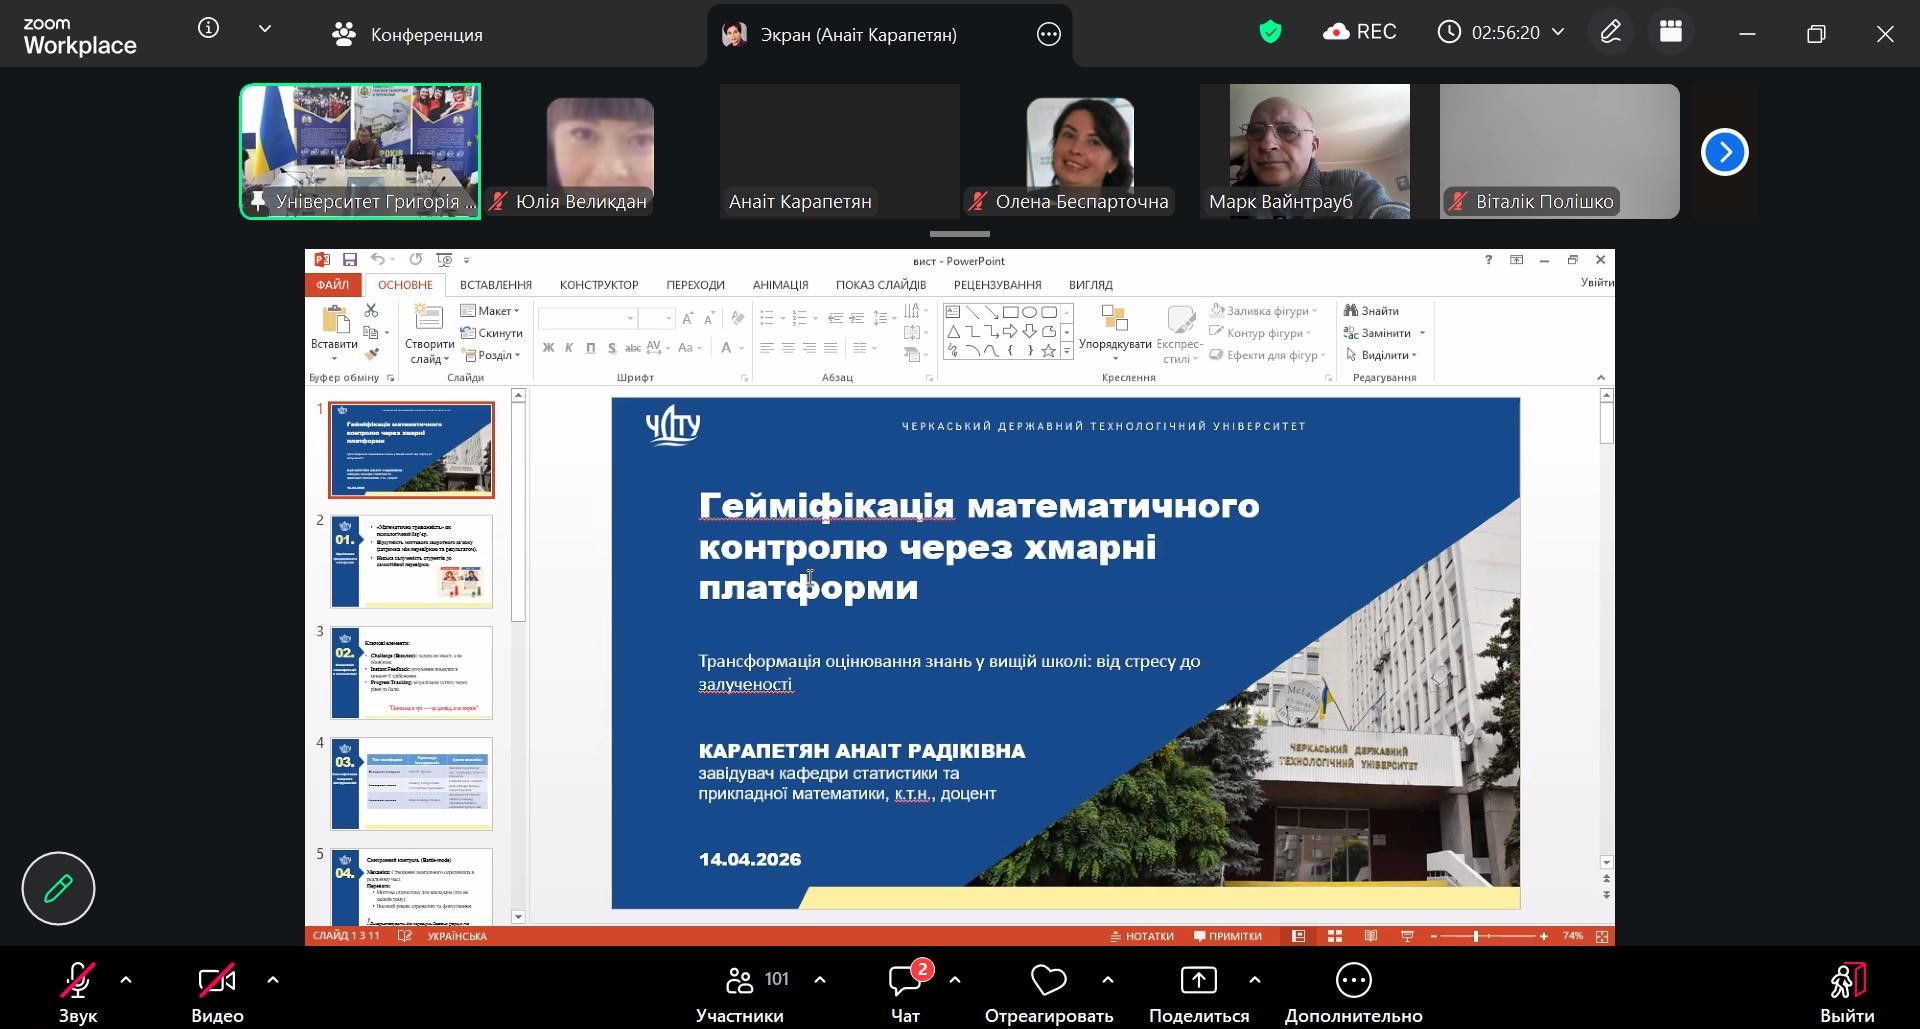The width and height of the screenshot is (1920, 1029).
Task: Click the green annotation pencil button
Action: pos(58,888)
